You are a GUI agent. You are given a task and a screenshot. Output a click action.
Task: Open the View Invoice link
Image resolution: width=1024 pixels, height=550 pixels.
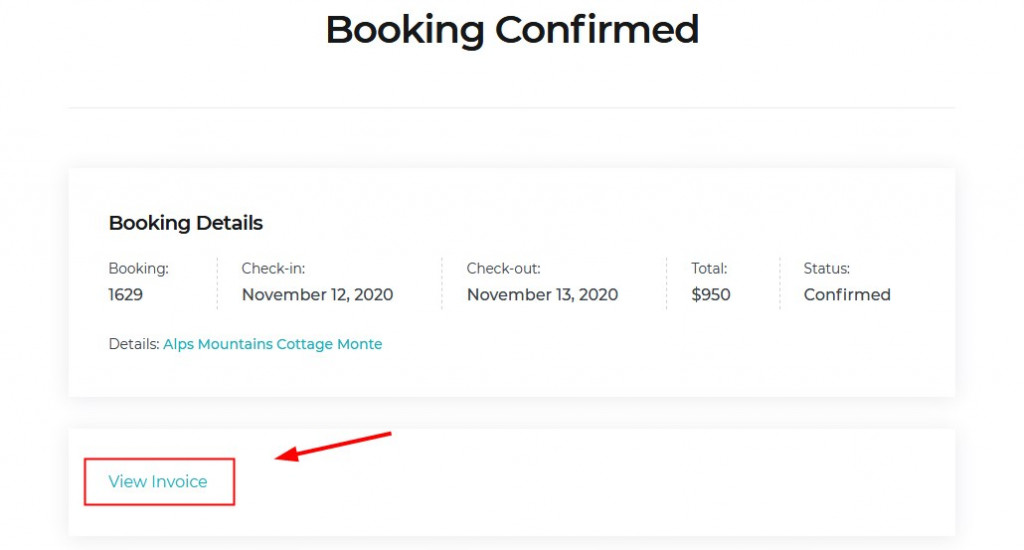(158, 482)
